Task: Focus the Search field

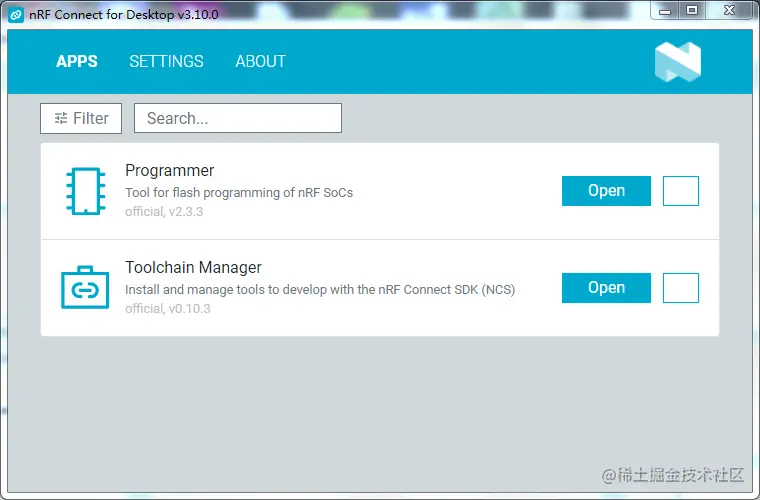Action: 238,118
